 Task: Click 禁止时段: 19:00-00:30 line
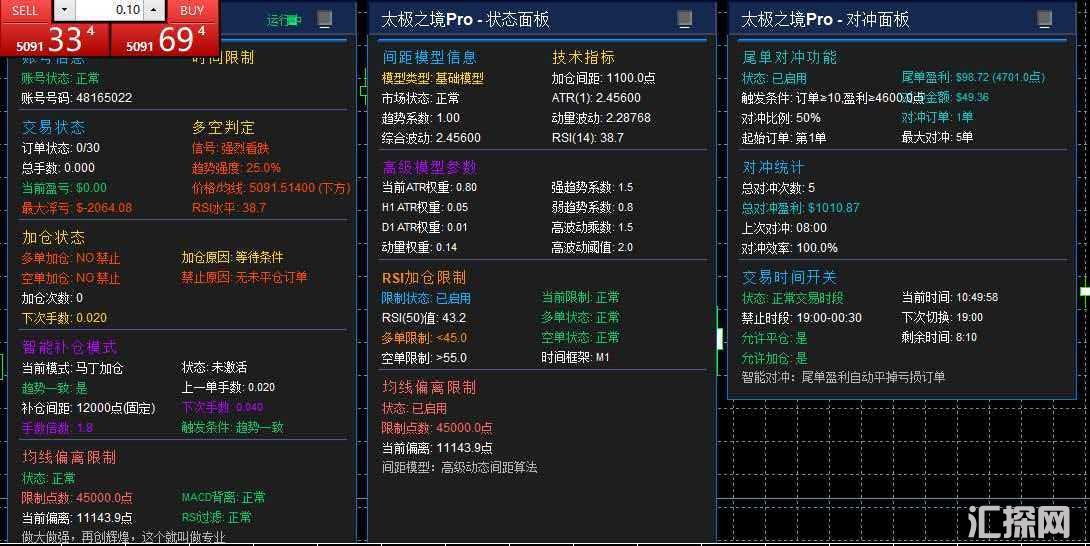(x=802, y=318)
